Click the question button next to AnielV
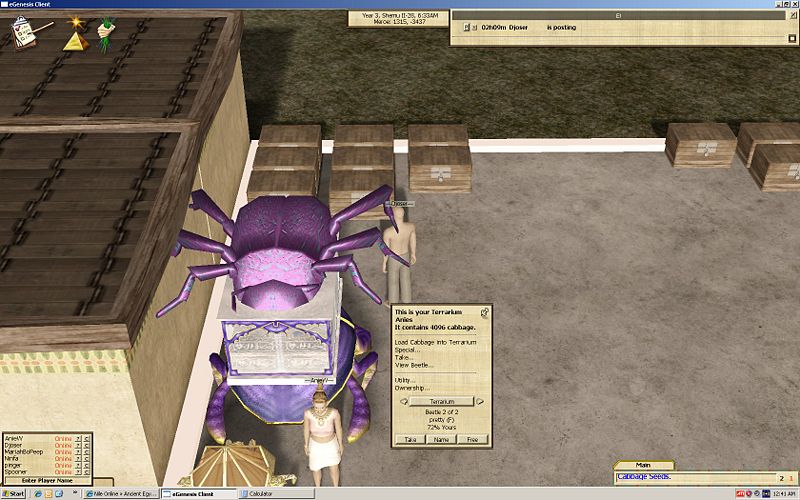This screenshot has width=800, height=500. pyautogui.click(x=78, y=439)
